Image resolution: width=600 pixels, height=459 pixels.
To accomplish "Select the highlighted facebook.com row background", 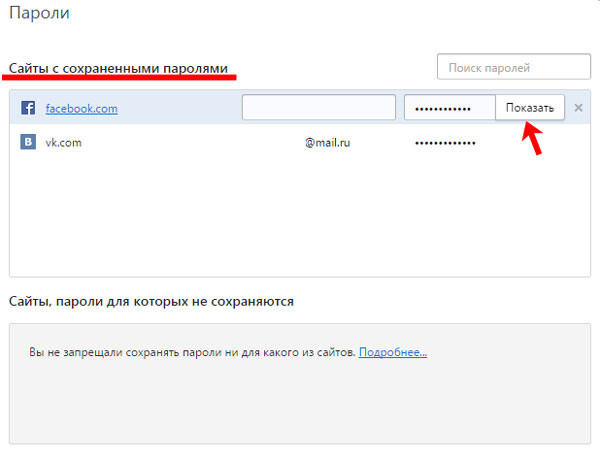I will [x=180, y=108].
